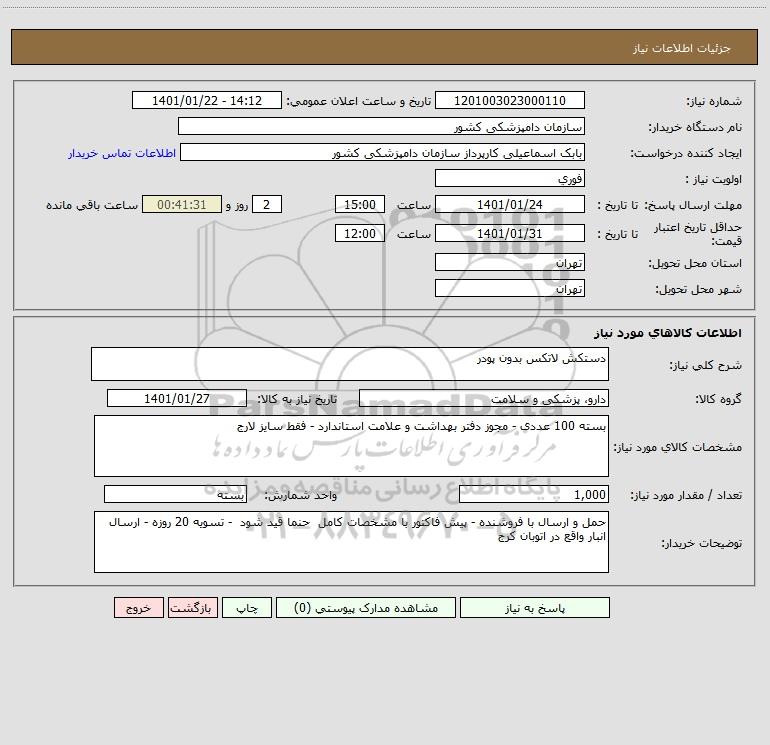Click the price validity date 1401/01/31
This screenshot has width=770, height=745.
click(510, 234)
